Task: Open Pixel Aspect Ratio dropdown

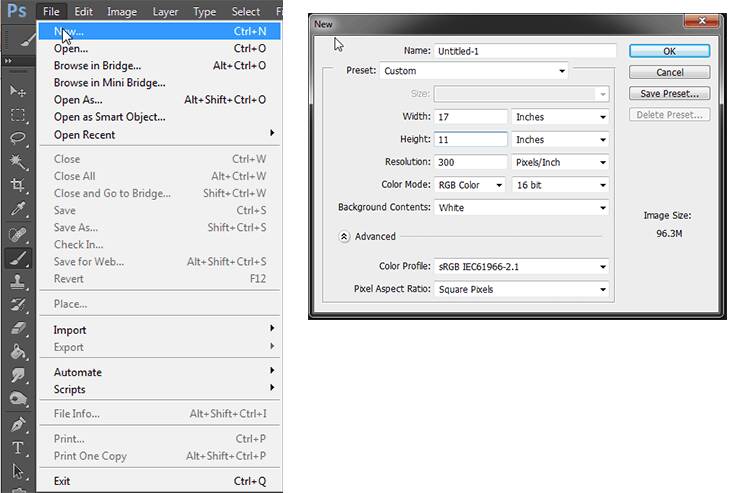Action: click(521, 289)
